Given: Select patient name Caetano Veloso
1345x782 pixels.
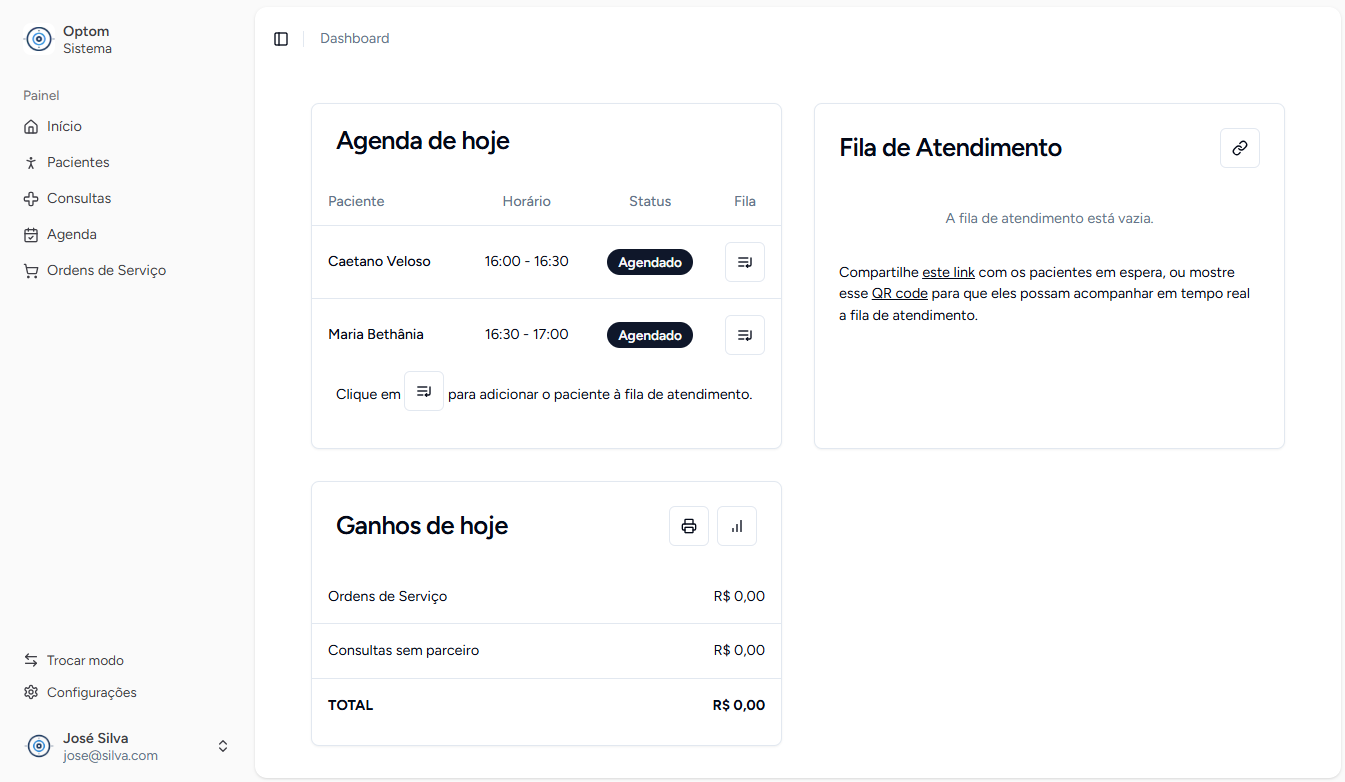Looking at the screenshot, I should coord(379,262).
